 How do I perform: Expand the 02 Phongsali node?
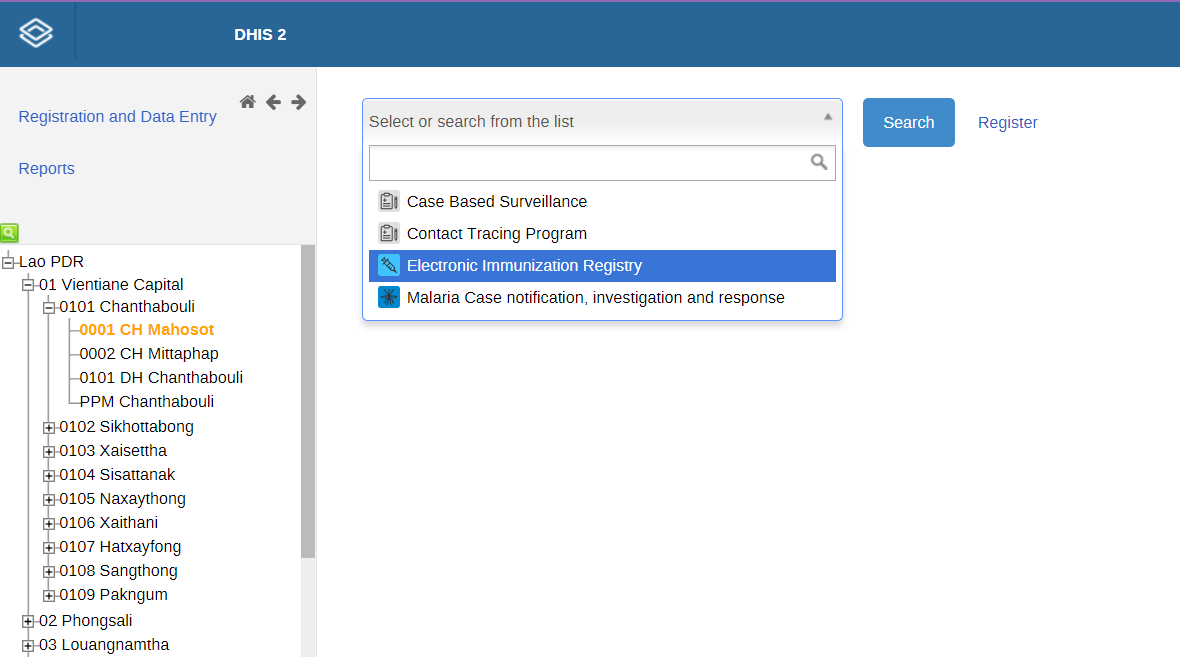point(29,622)
